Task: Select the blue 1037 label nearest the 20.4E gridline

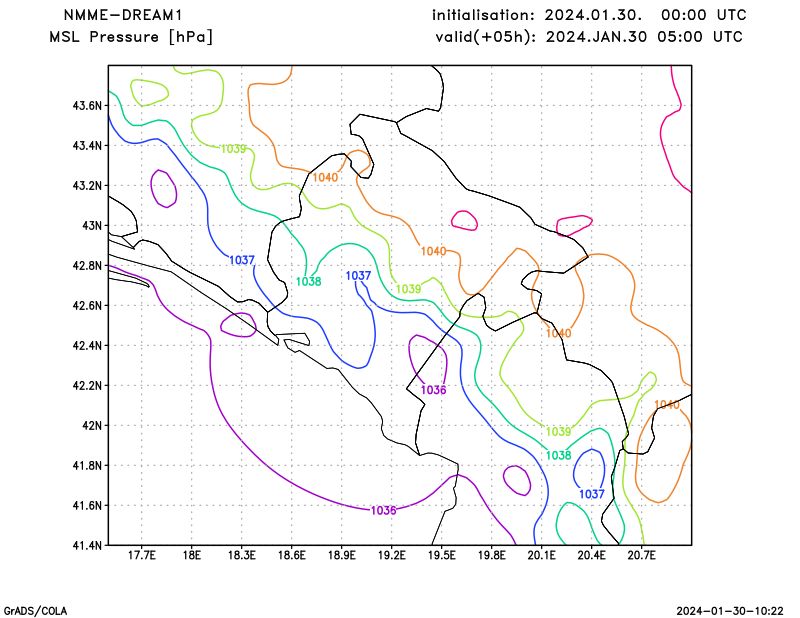Action: [592, 494]
